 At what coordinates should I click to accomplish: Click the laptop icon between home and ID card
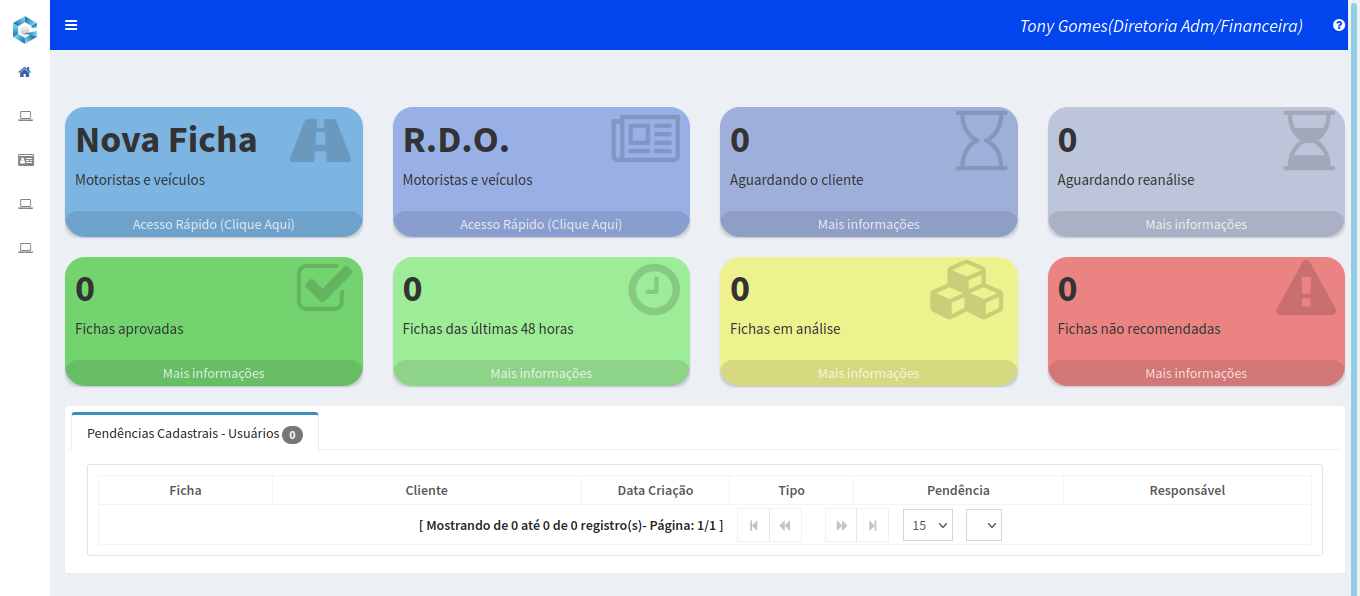25,116
